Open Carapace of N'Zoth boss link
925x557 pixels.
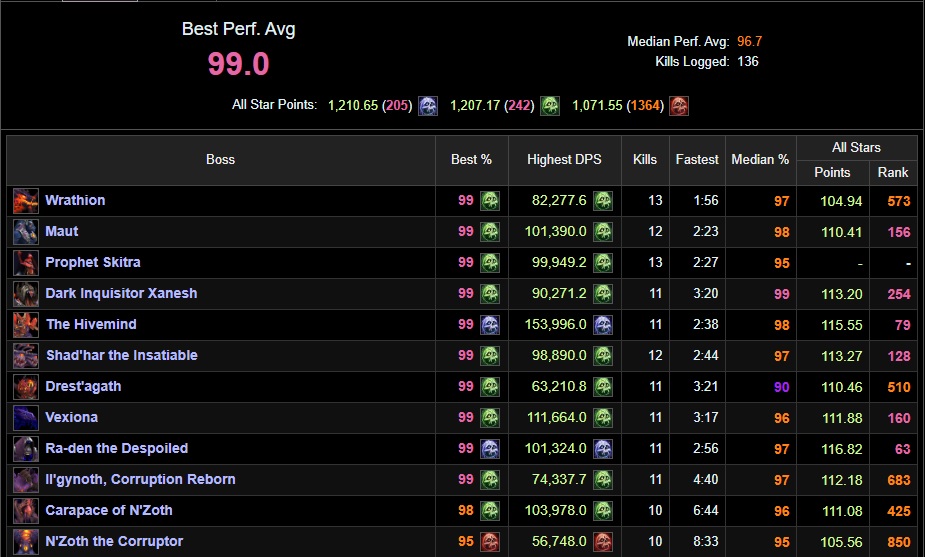tap(109, 511)
